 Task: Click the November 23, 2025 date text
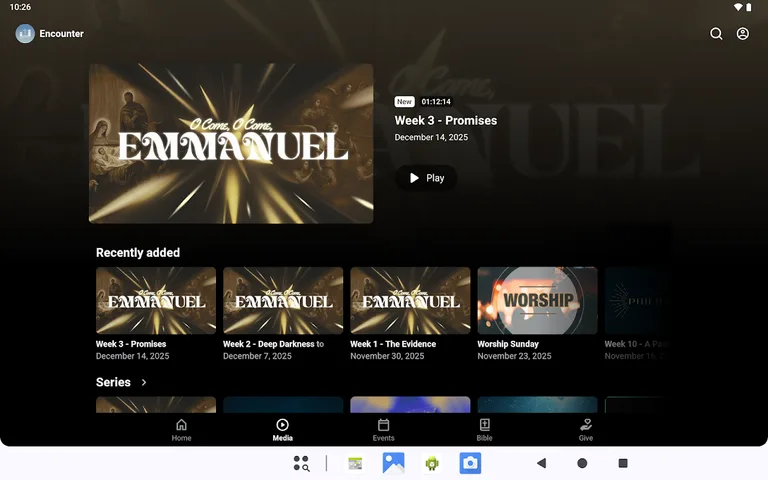514,356
